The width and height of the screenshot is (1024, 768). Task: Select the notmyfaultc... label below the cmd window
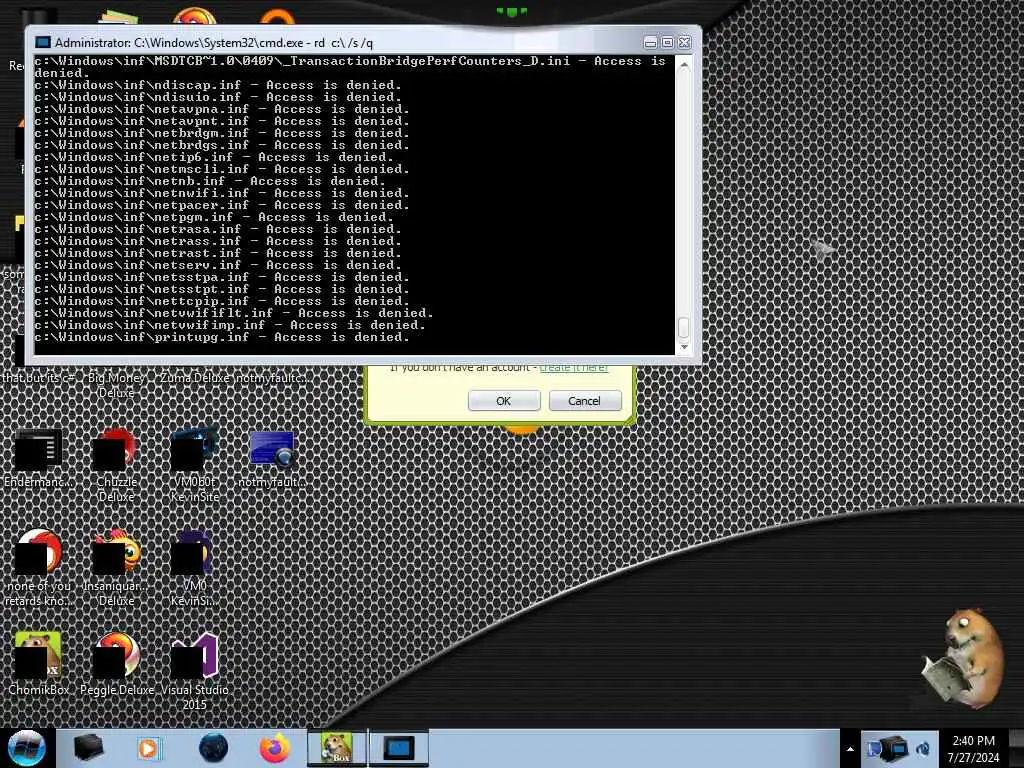pyautogui.click(x=272, y=377)
